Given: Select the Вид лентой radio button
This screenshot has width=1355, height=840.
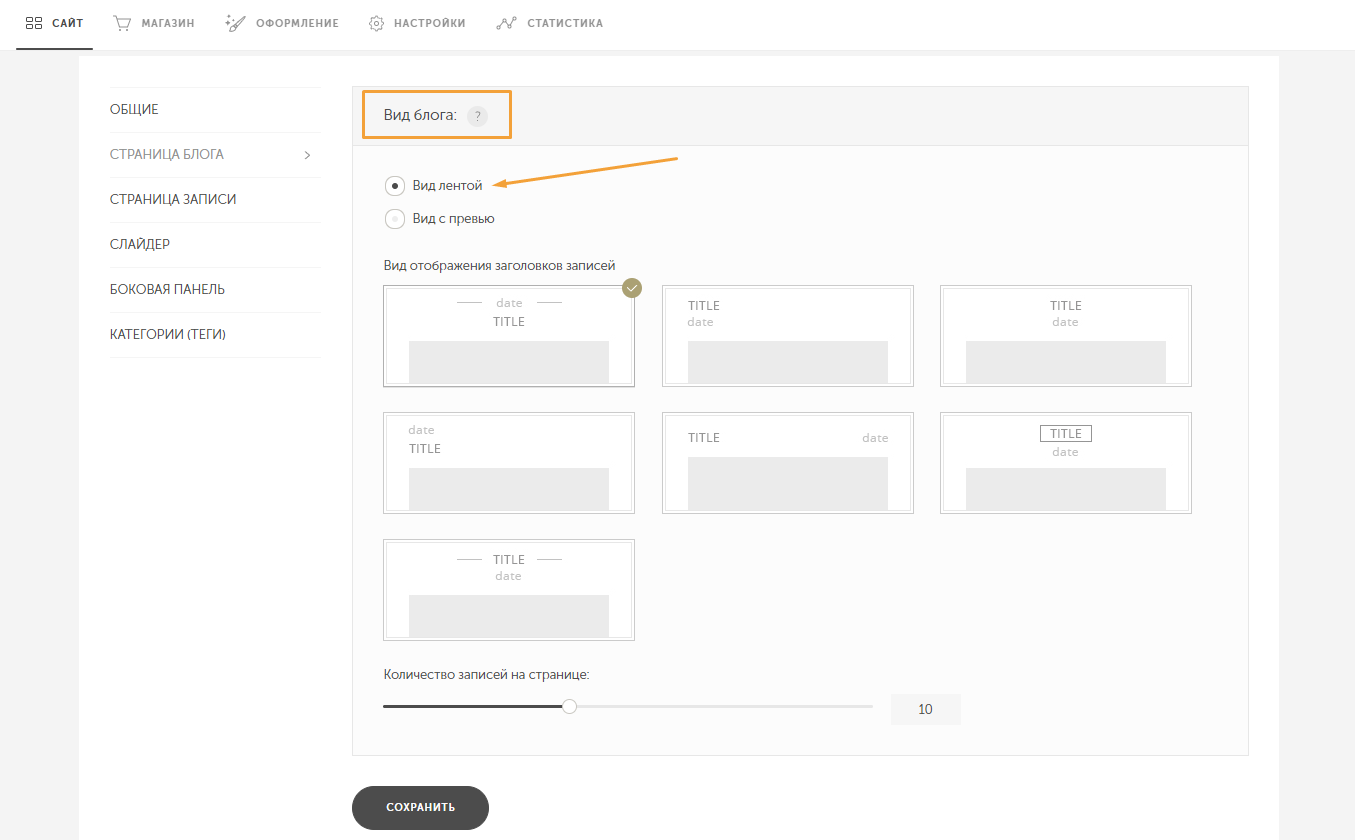Looking at the screenshot, I should 395,186.
